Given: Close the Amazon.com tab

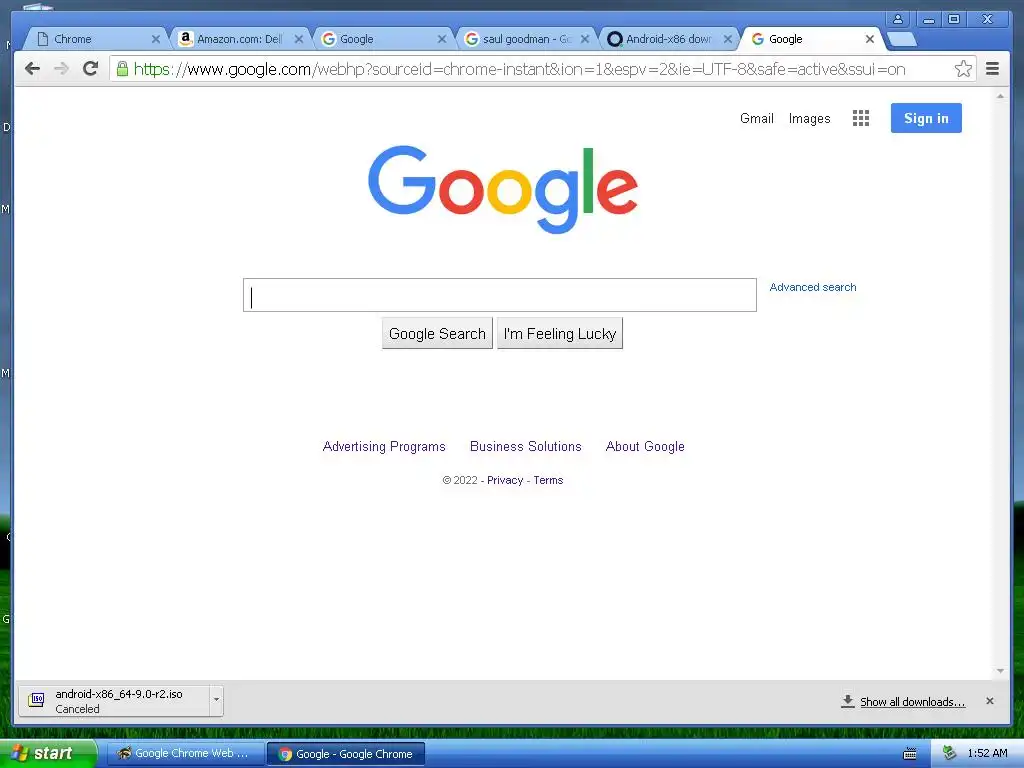Looking at the screenshot, I should pos(298,39).
